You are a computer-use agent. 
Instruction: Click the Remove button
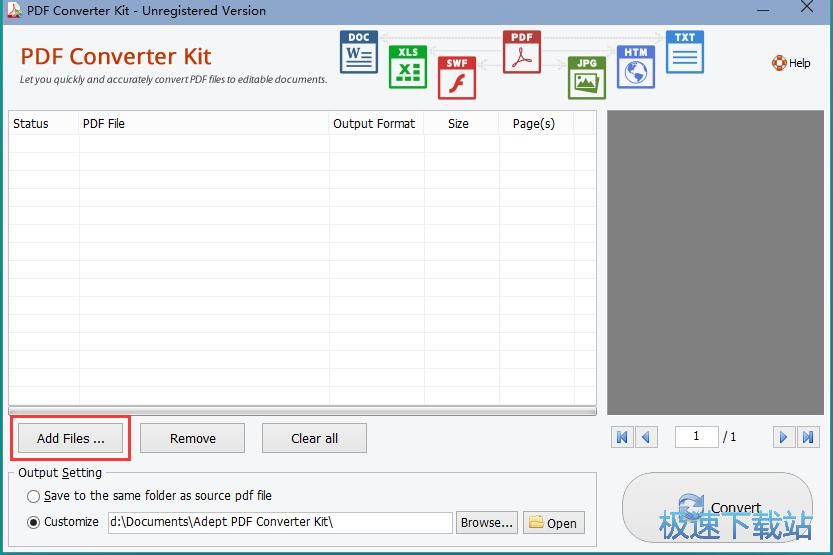pos(192,438)
